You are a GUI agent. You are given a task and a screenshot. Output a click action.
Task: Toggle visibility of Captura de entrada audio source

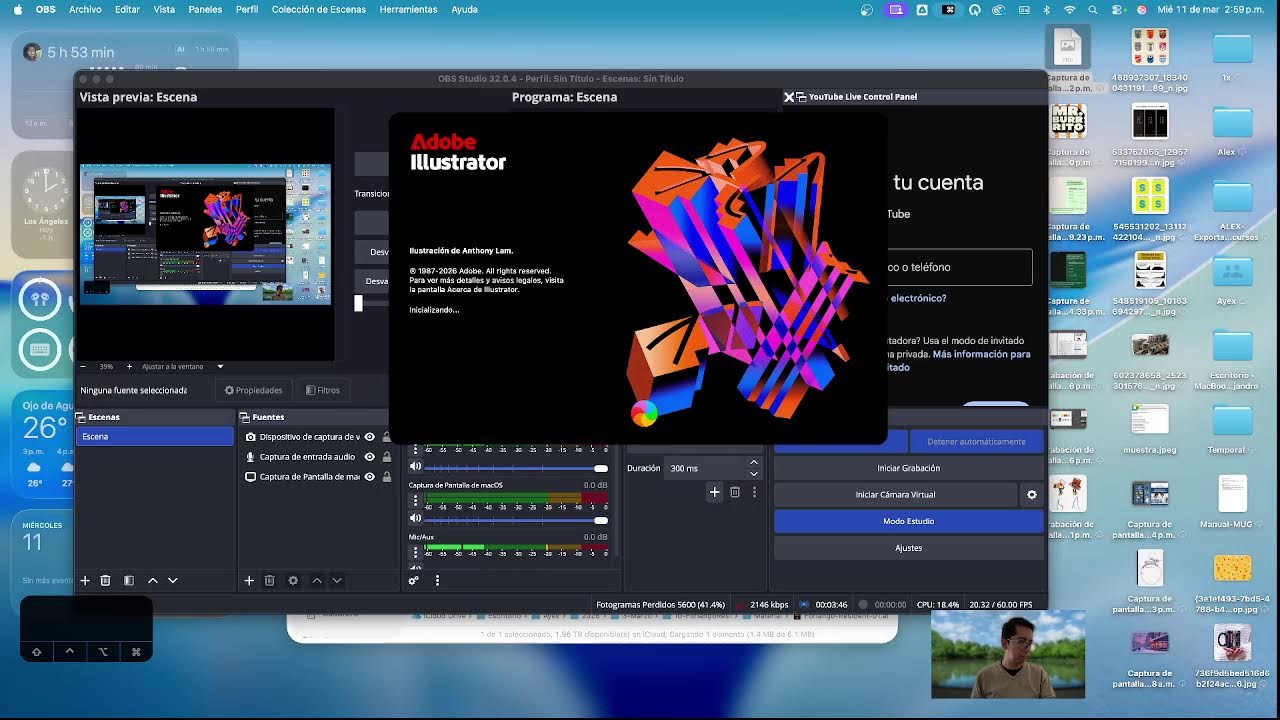[370, 457]
